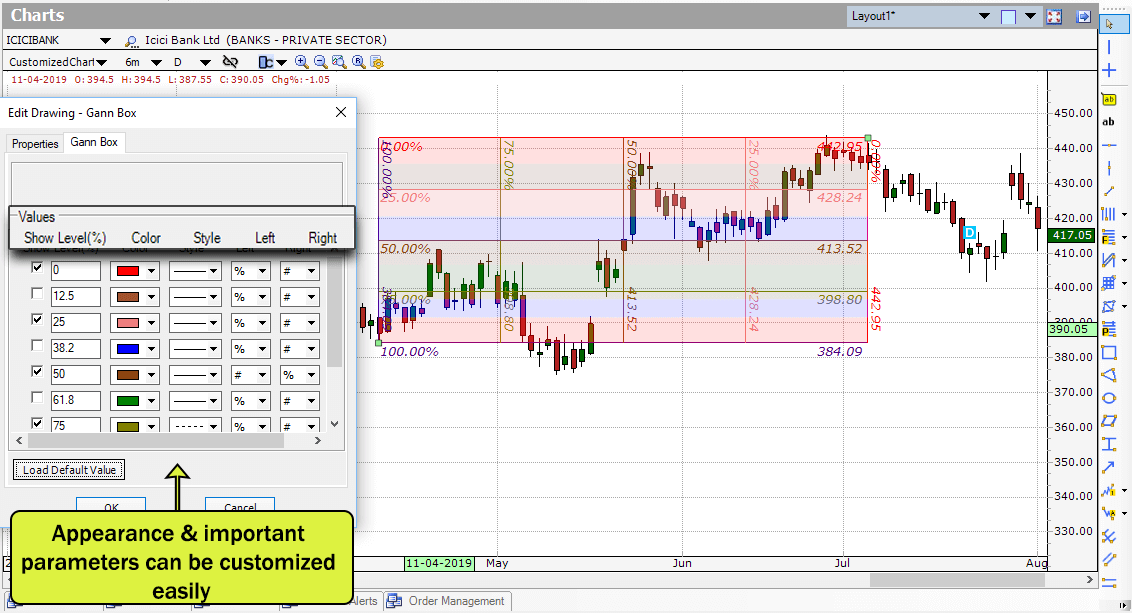The height and width of the screenshot is (613, 1132).
Task: Uncheck the 75 level checkbox
Action: tap(37, 423)
